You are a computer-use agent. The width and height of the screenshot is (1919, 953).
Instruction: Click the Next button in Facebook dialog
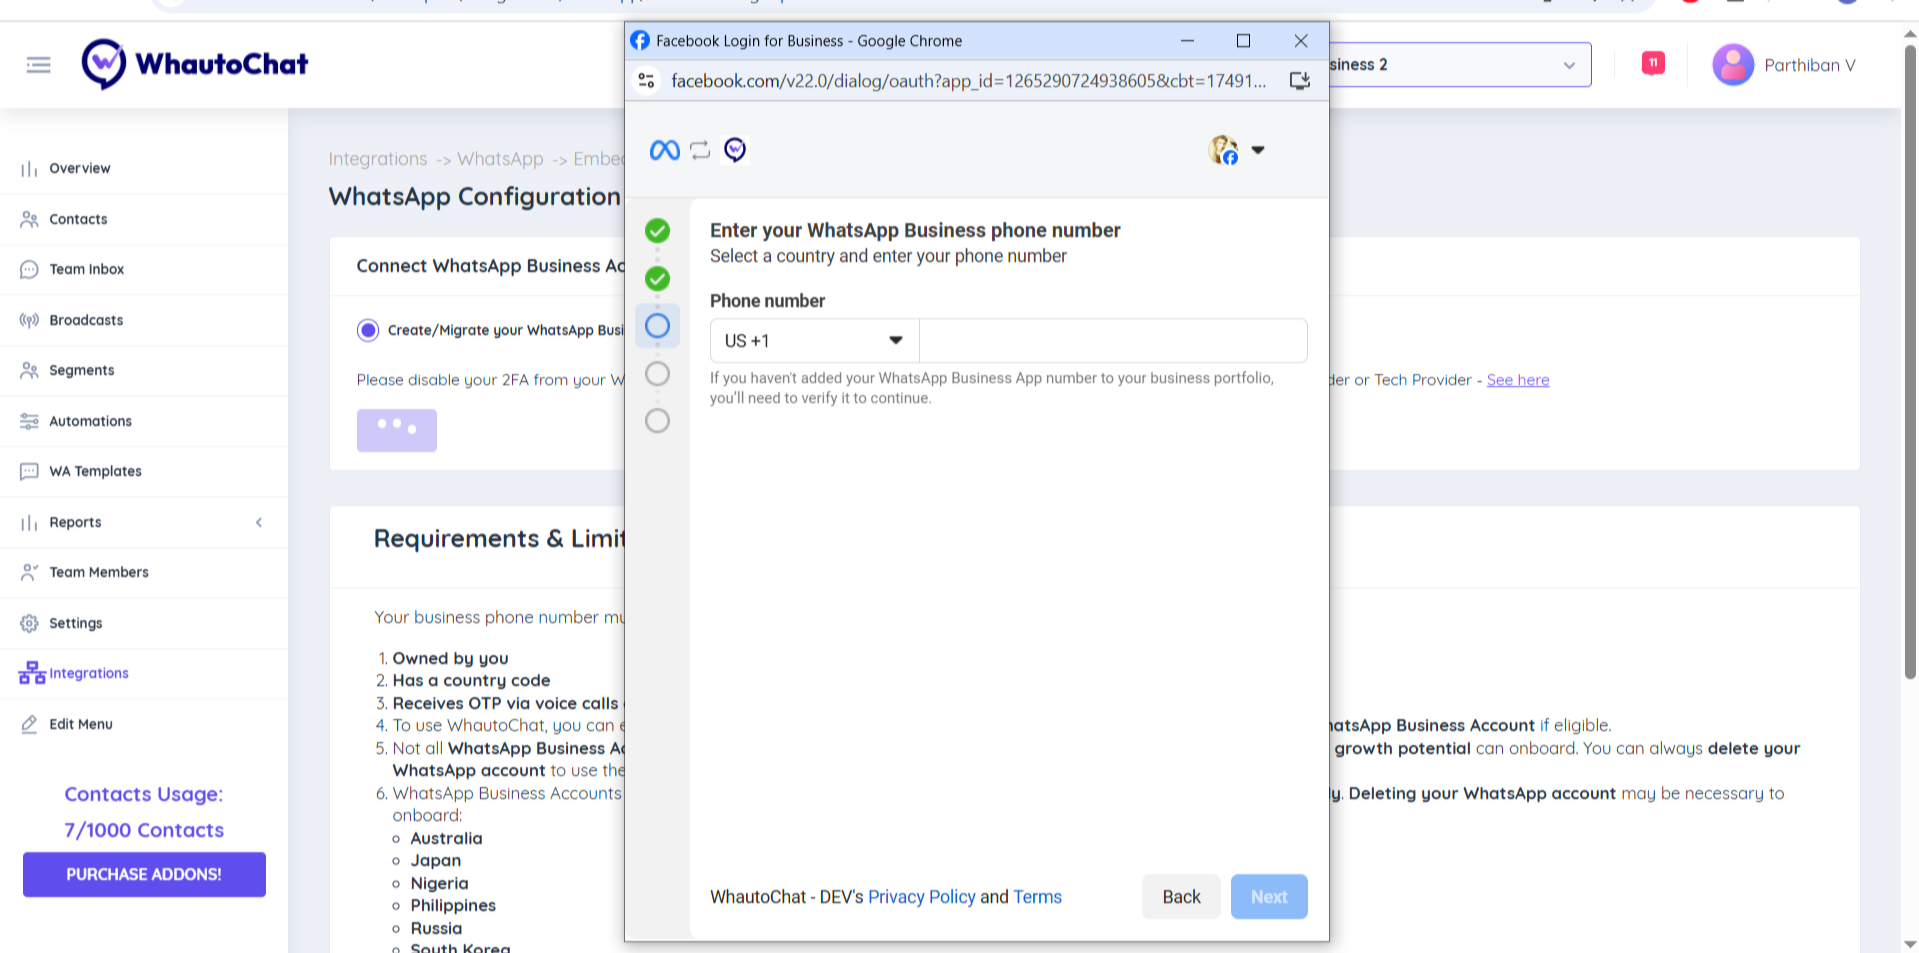[x=1269, y=897]
